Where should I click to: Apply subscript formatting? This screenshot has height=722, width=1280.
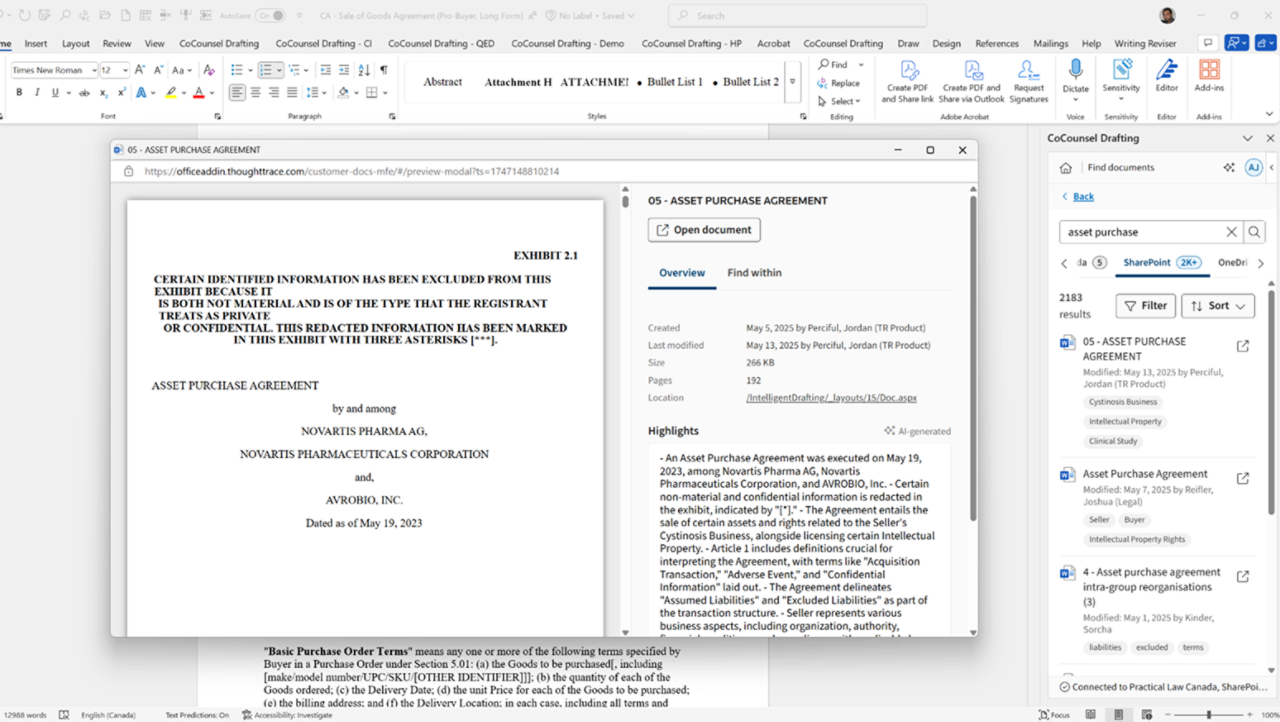pos(103,92)
